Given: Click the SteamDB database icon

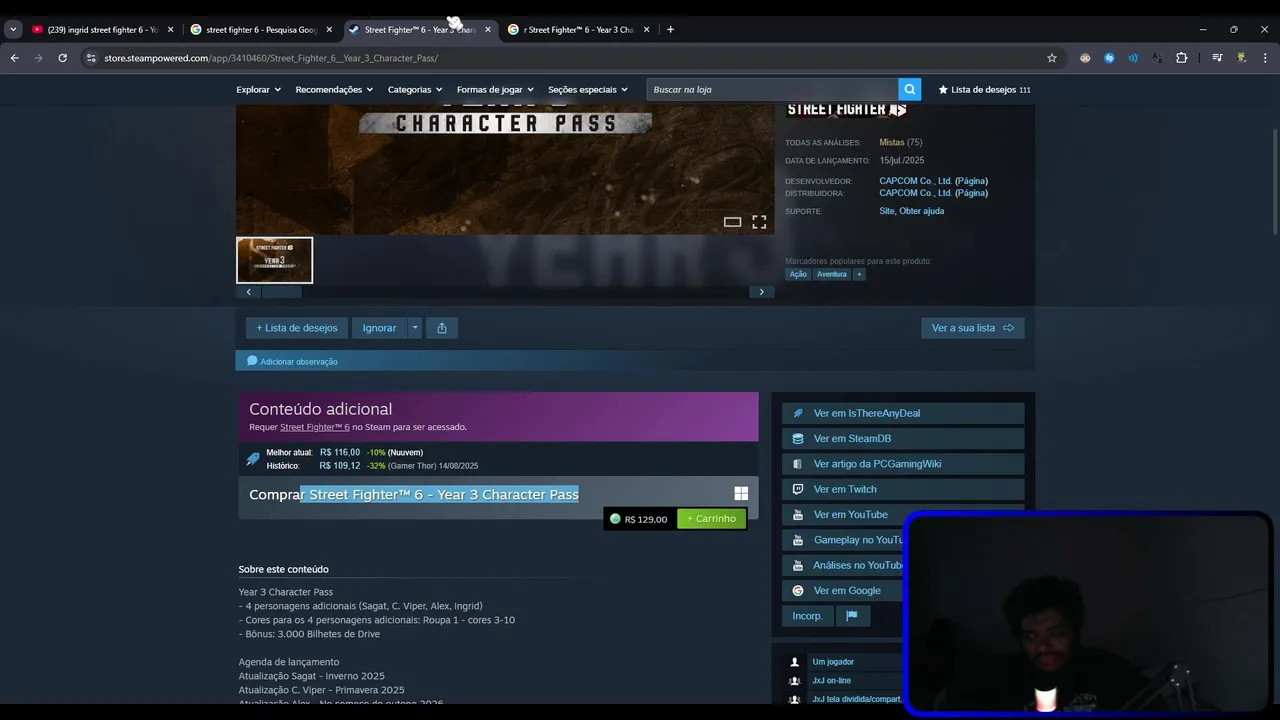Looking at the screenshot, I should [x=797, y=438].
